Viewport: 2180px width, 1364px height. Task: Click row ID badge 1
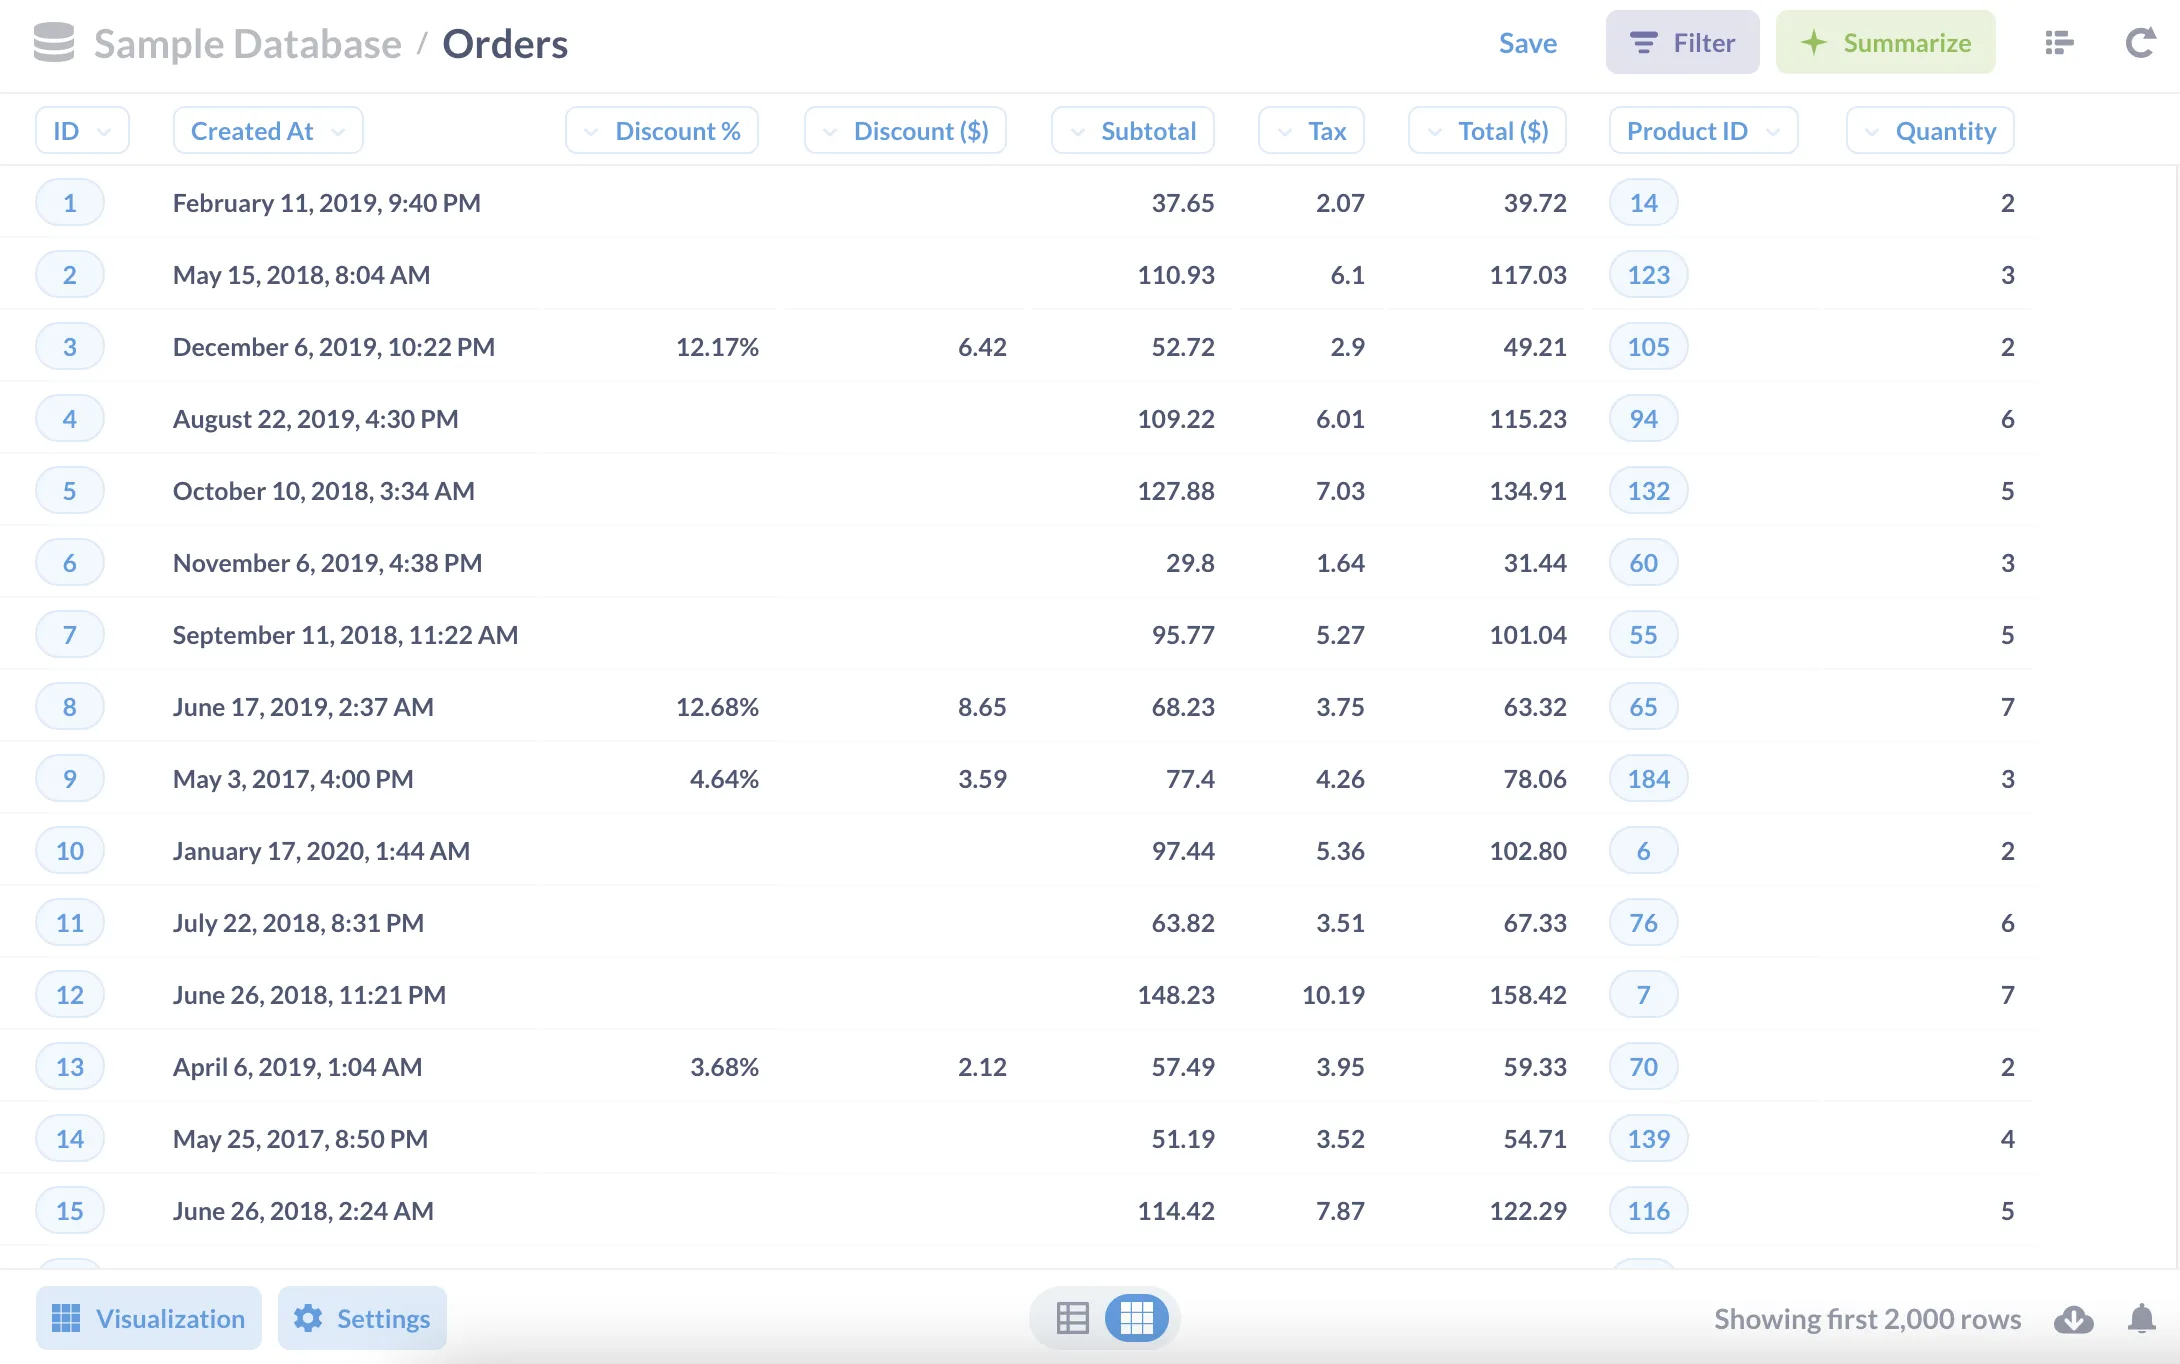pos(69,202)
